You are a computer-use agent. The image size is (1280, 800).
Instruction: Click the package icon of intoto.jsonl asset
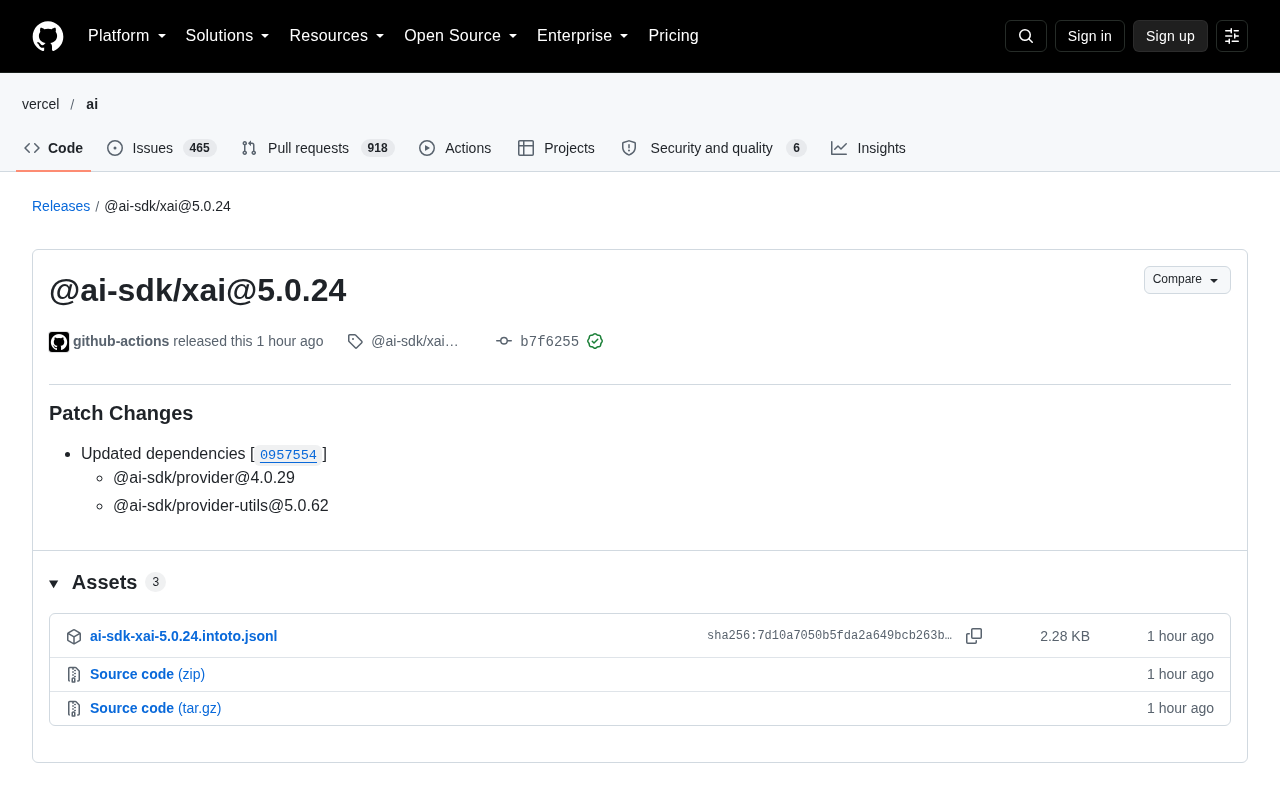(74, 637)
